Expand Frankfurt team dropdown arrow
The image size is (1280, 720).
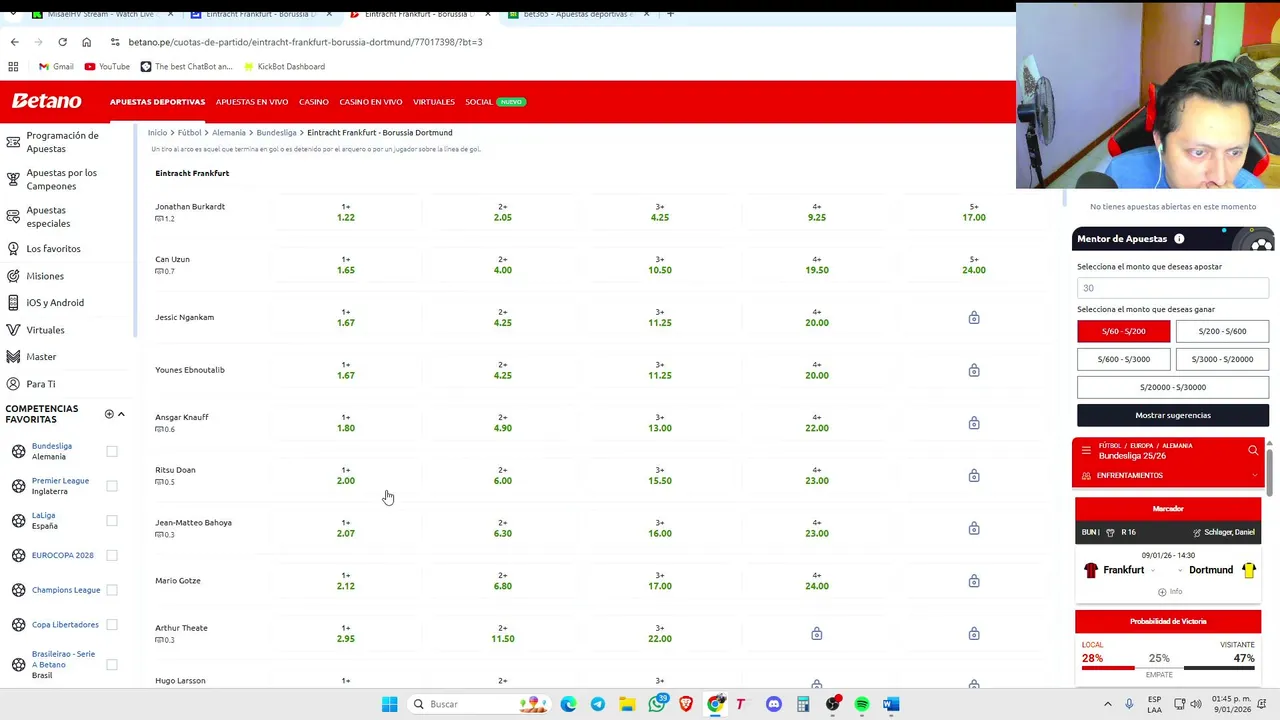[1153, 571]
